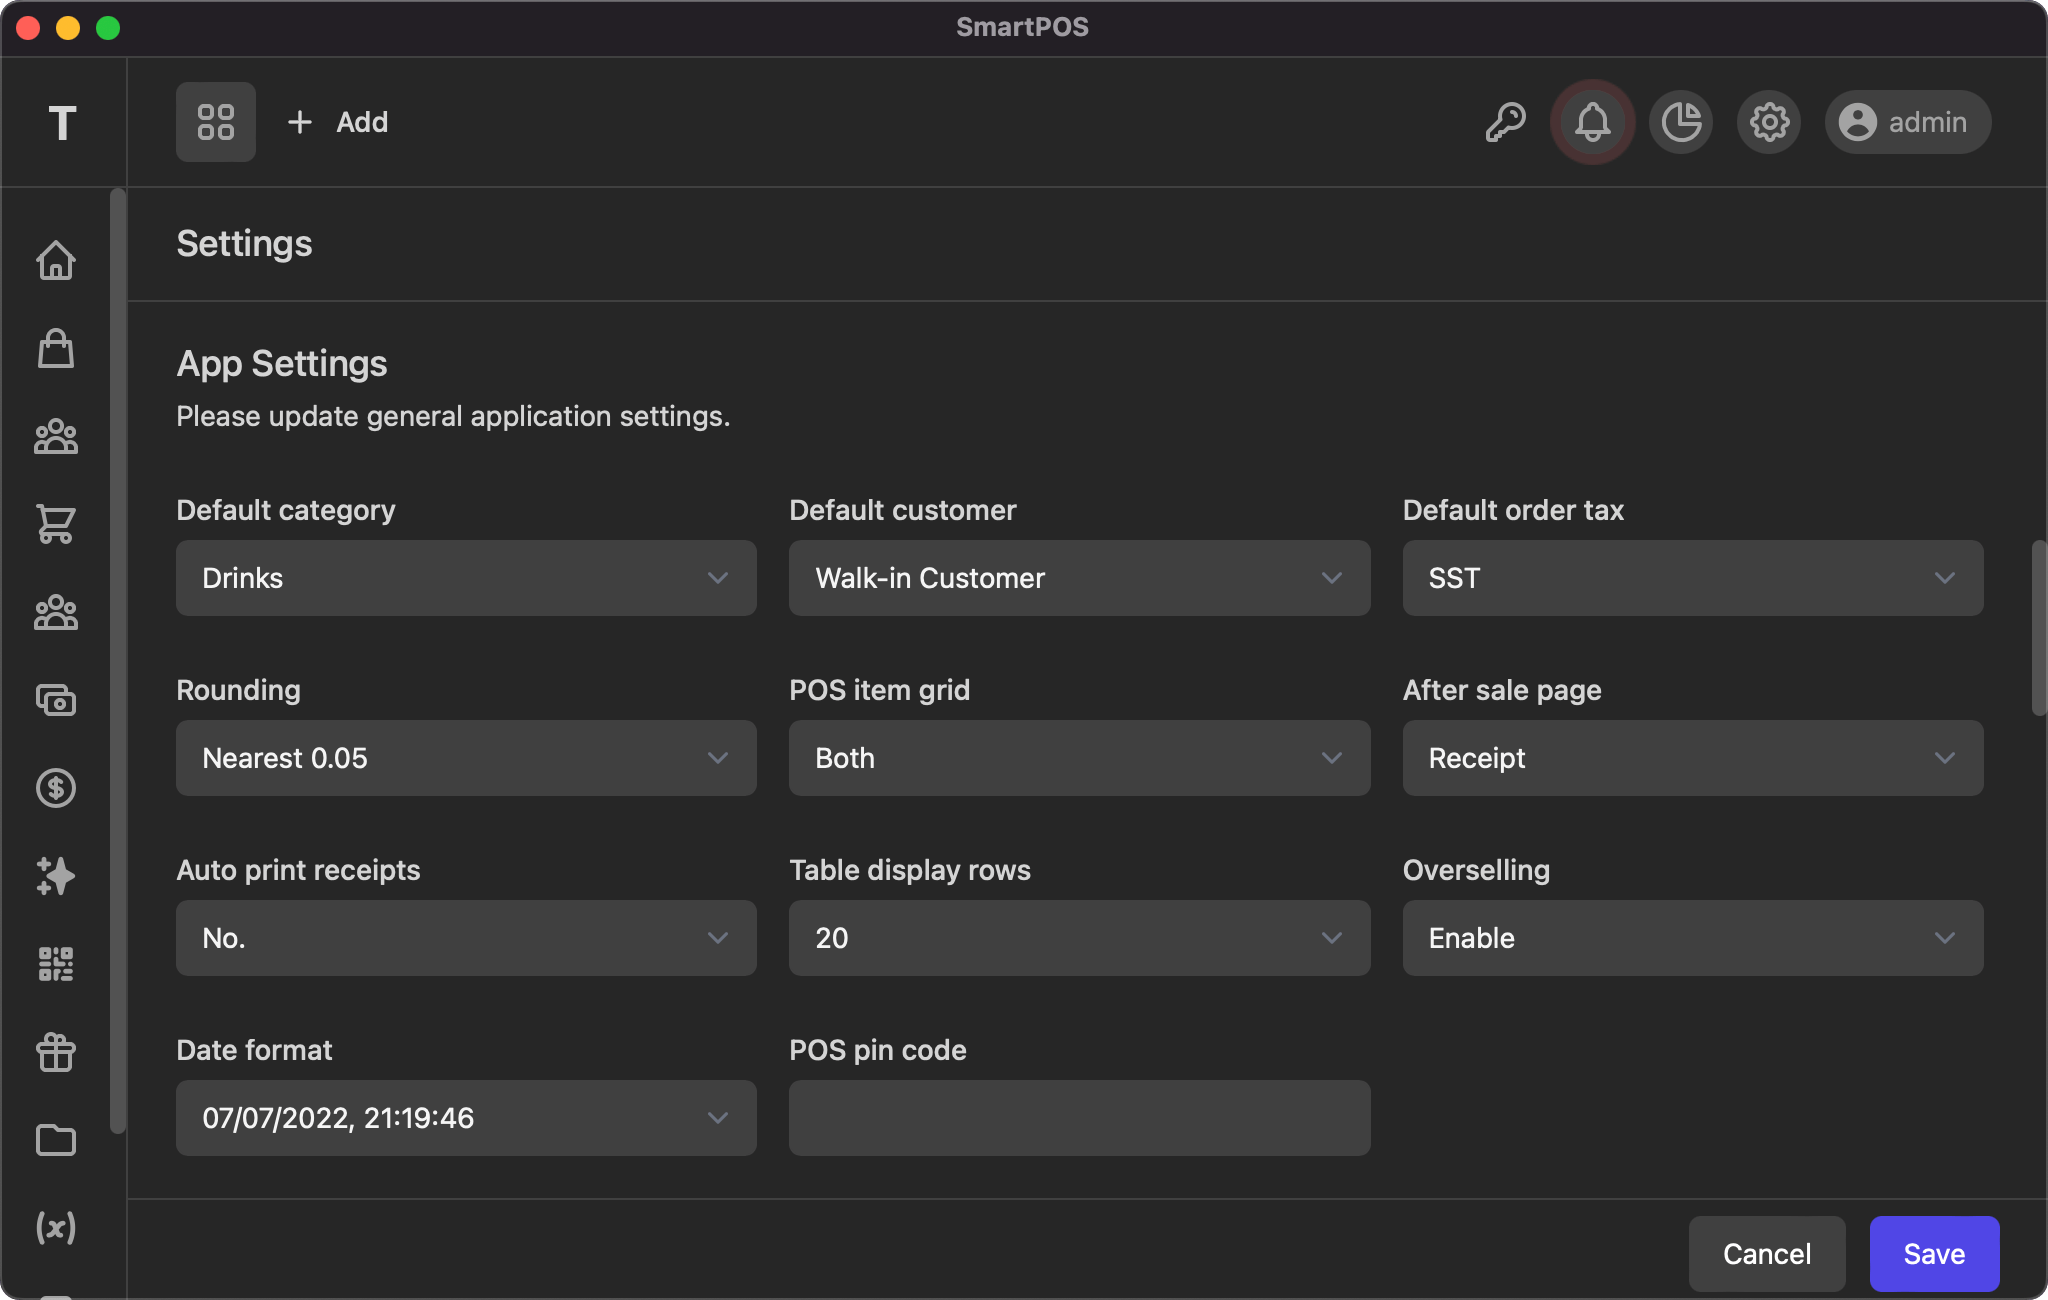Click the sparkle stars sidebar icon
This screenshot has width=2048, height=1300.
56,876
